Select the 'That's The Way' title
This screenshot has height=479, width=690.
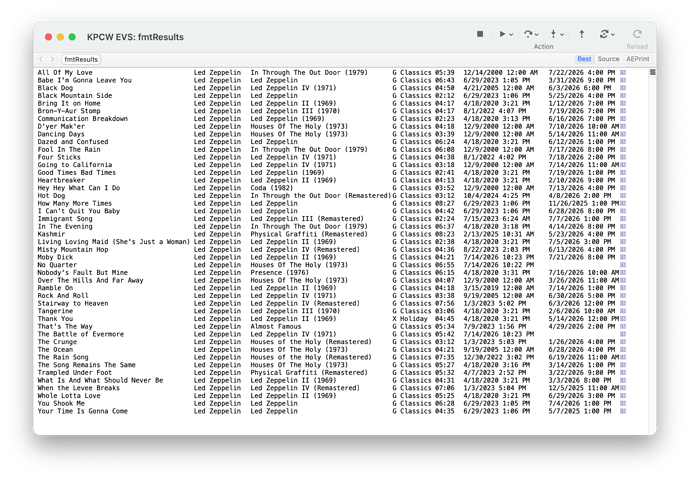[x=65, y=326]
